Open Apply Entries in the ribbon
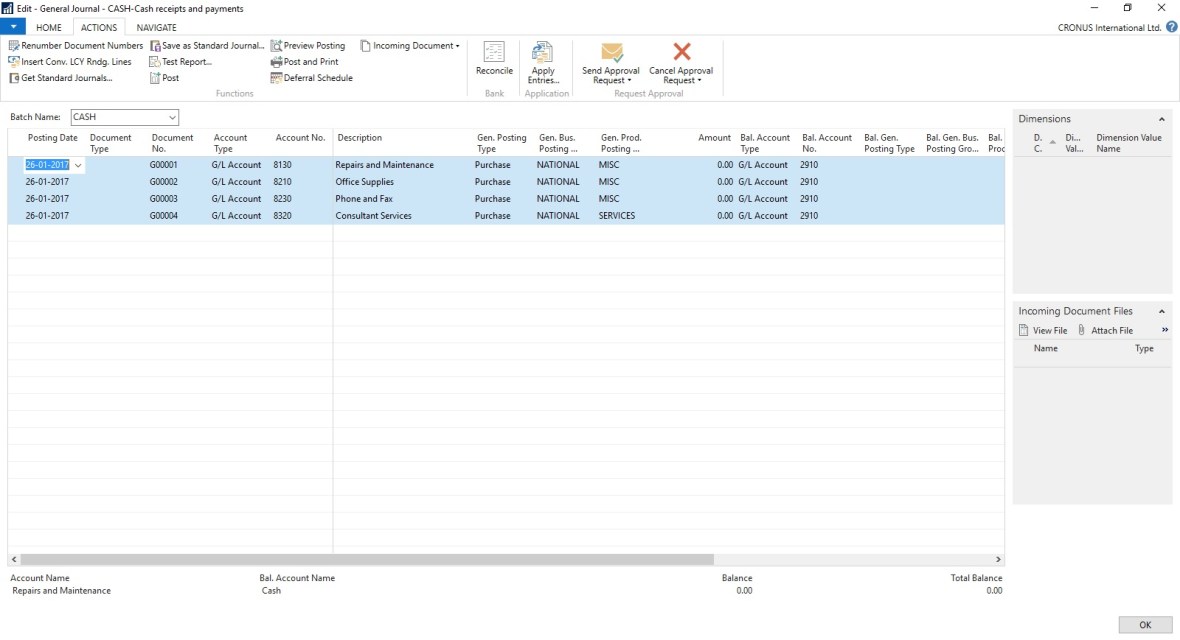The width and height of the screenshot is (1180, 640). 543,54
